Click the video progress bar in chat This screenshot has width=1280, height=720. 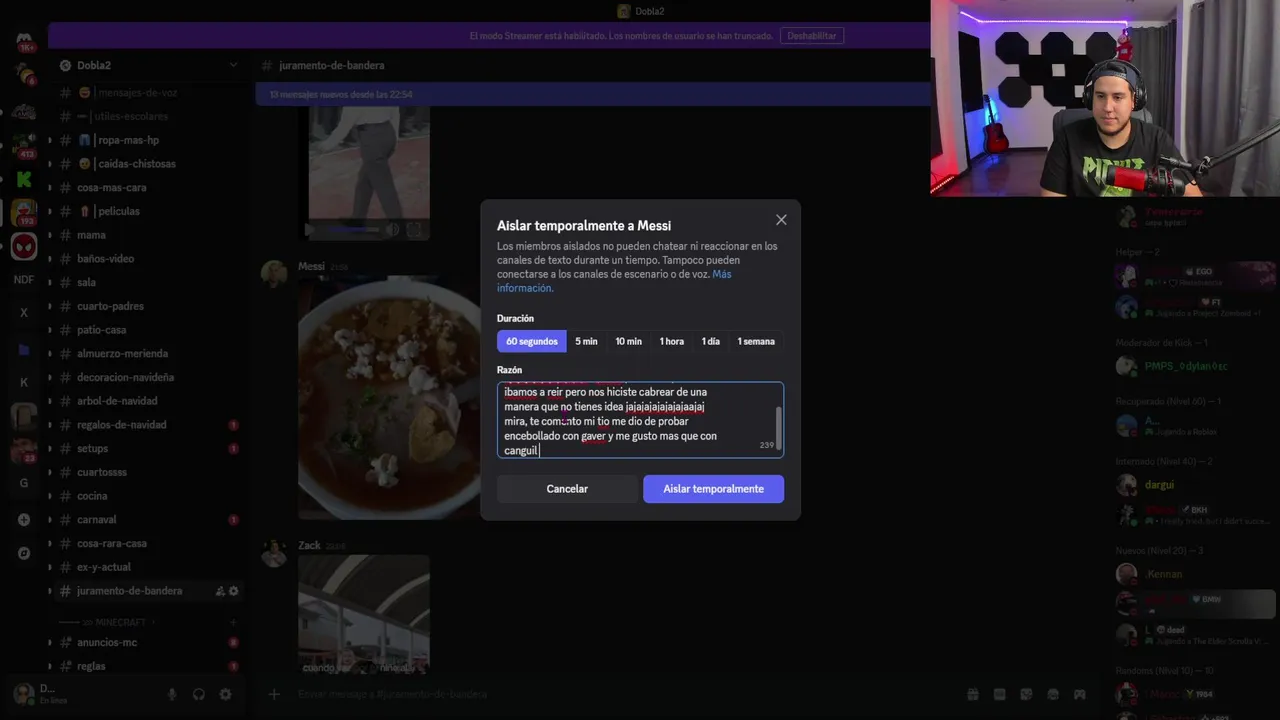click(x=354, y=230)
